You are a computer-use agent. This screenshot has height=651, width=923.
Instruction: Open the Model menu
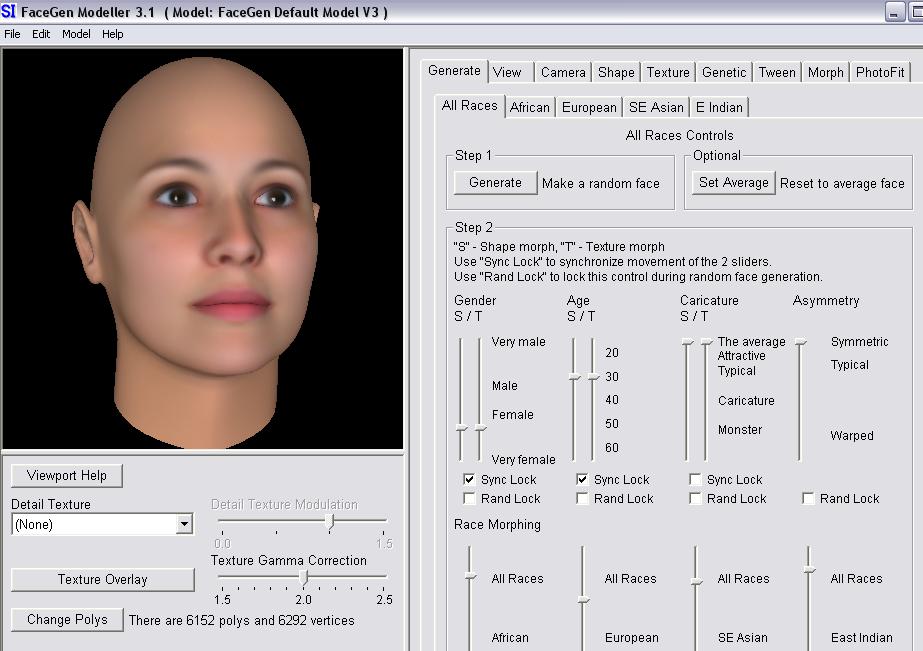point(77,34)
